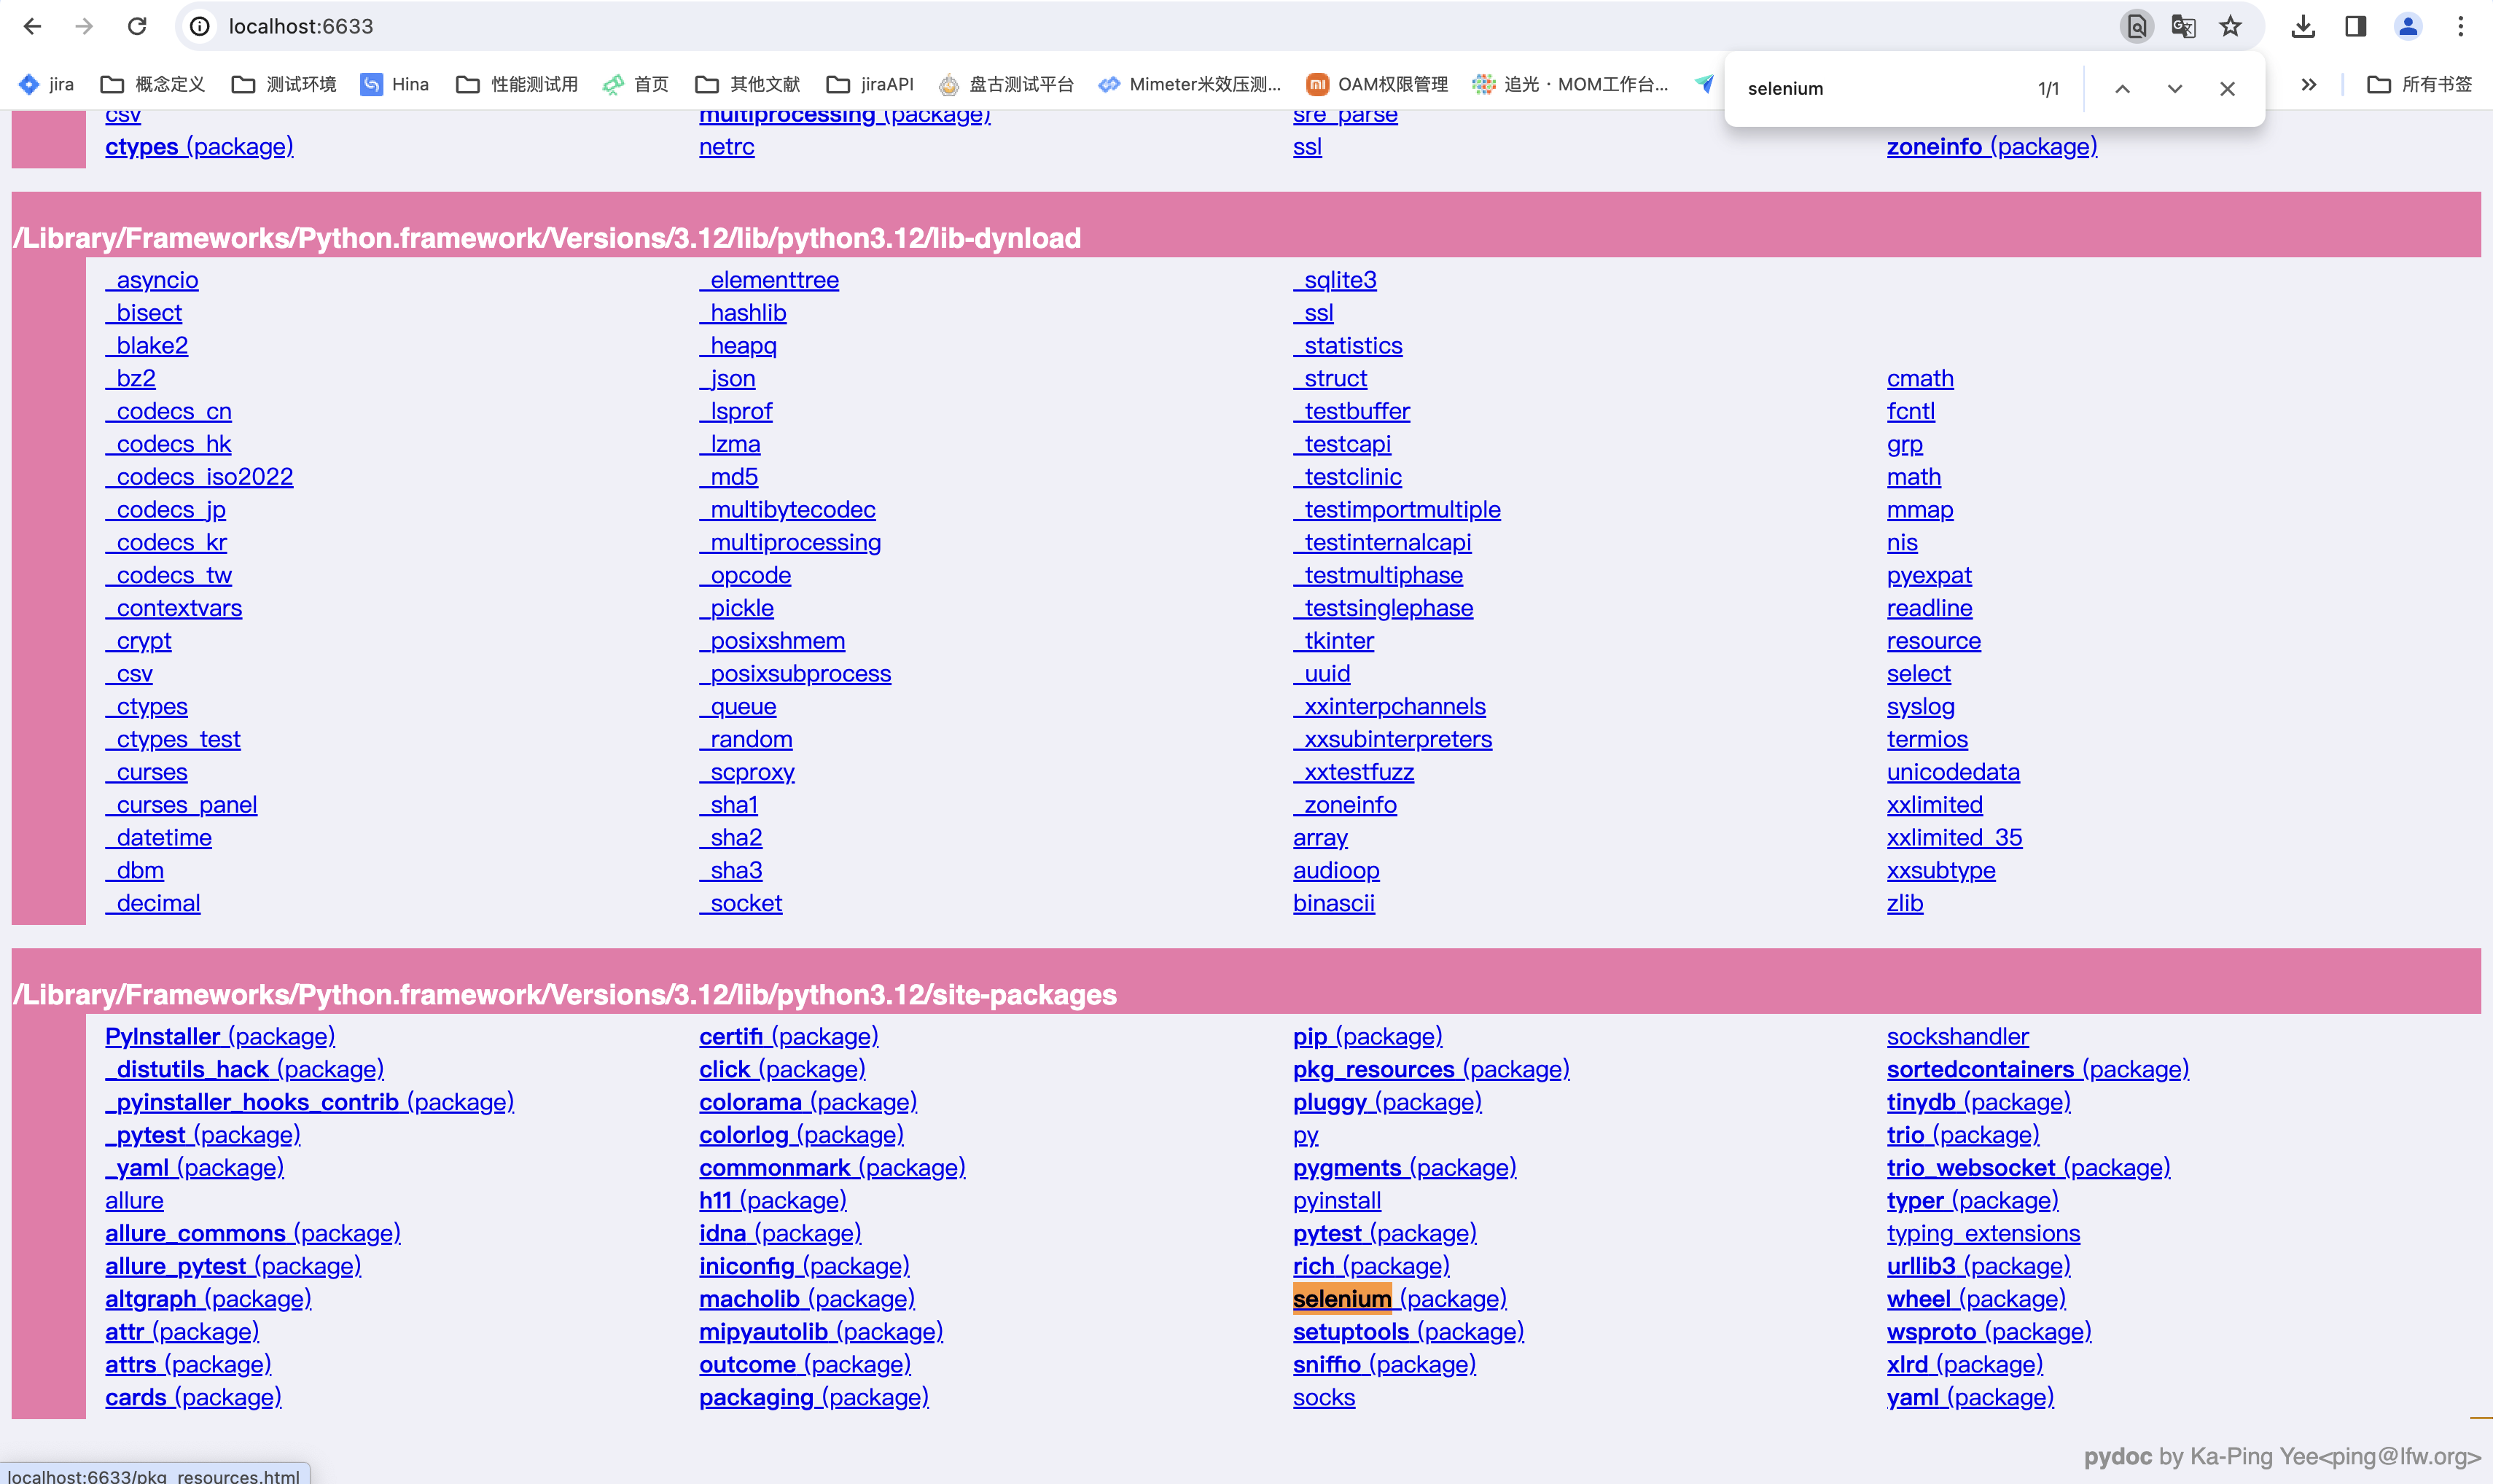Open the translate page icon
Viewport: 2493px width, 1484px height.
(x=2183, y=26)
